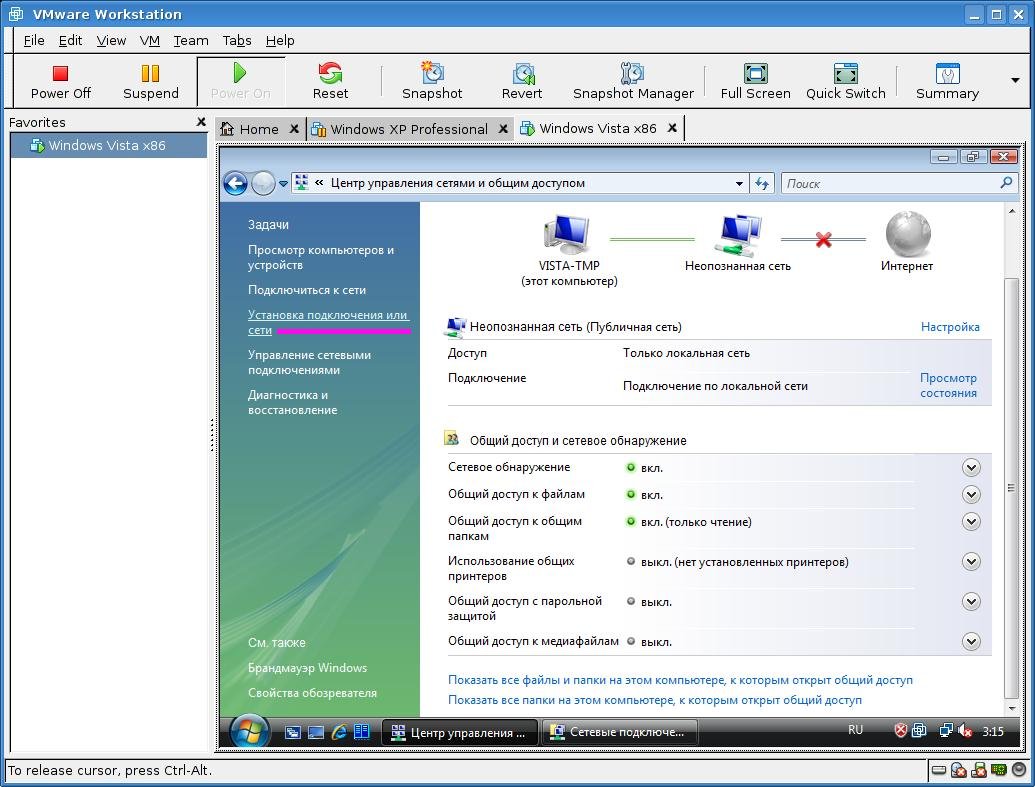The width and height of the screenshot is (1035, 787).
Task: Refresh the Vista address bar location
Action: point(762,184)
